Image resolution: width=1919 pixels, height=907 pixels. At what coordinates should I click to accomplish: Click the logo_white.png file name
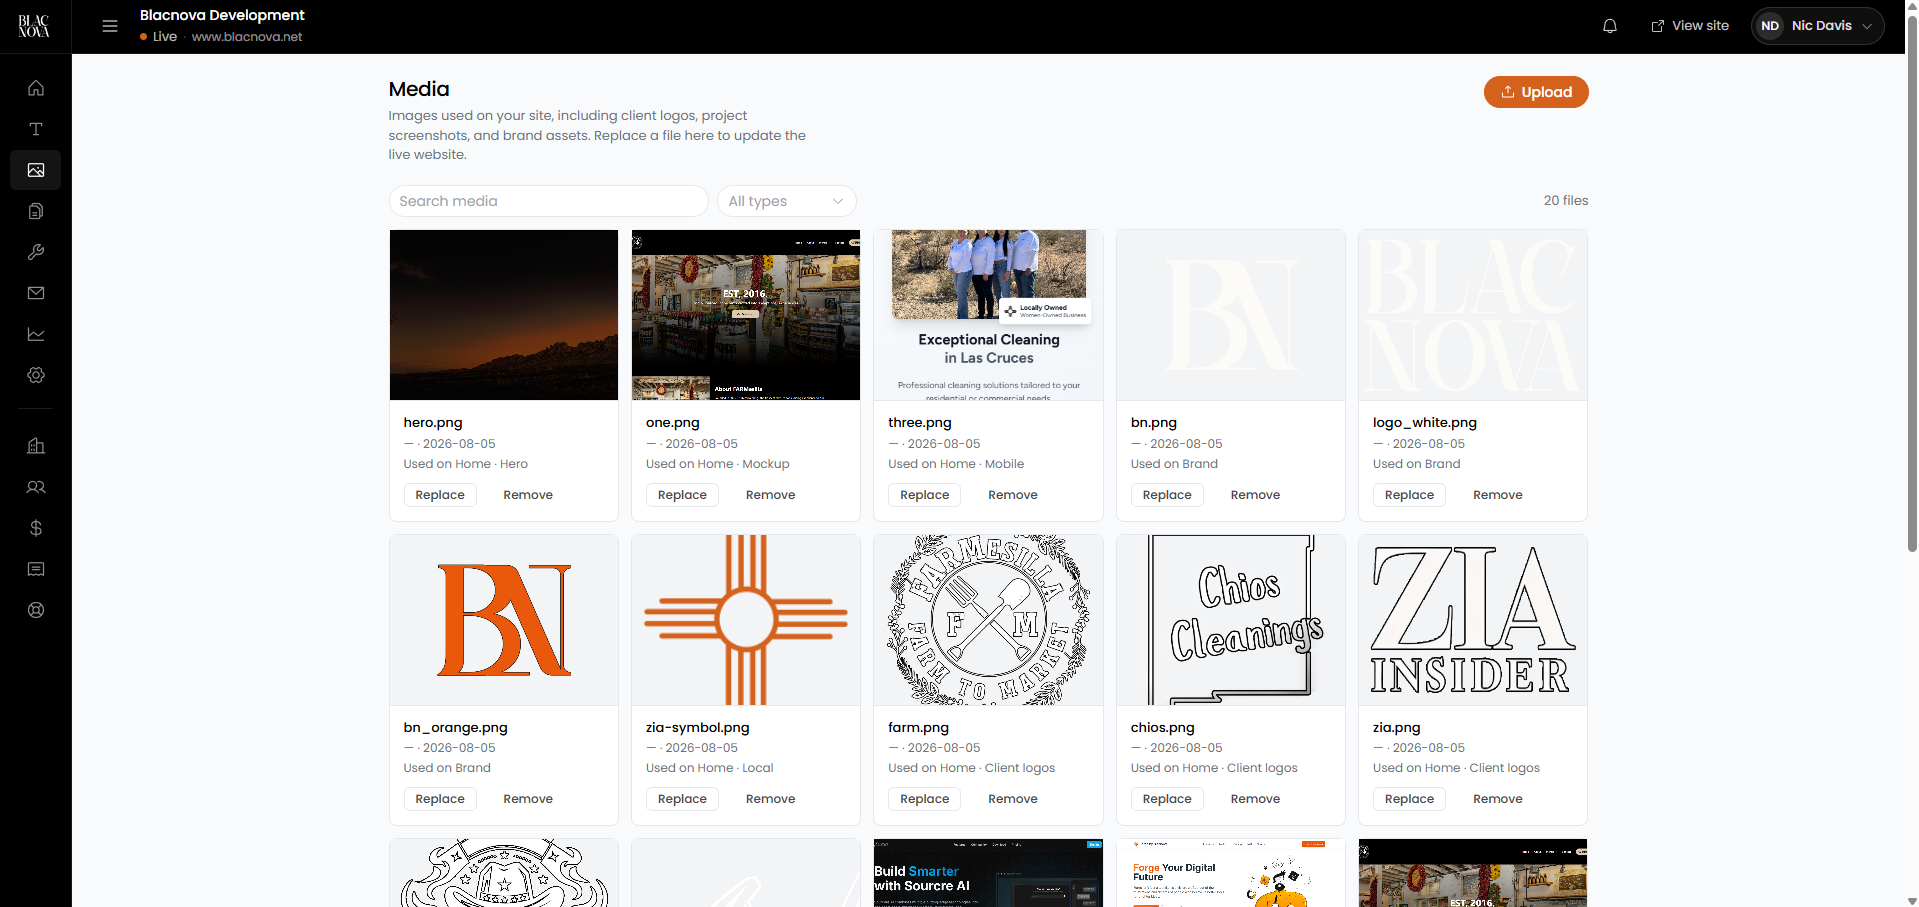1424,423
